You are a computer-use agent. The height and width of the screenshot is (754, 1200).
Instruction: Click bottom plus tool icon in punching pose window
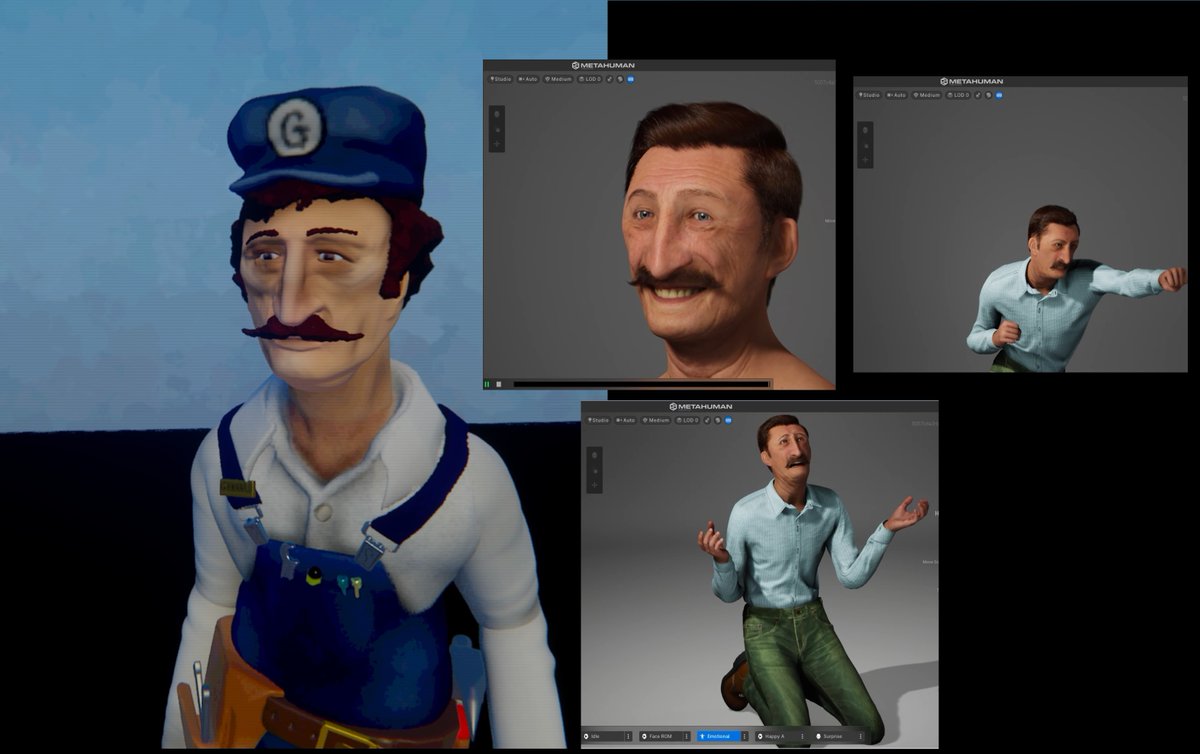[x=865, y=160]
